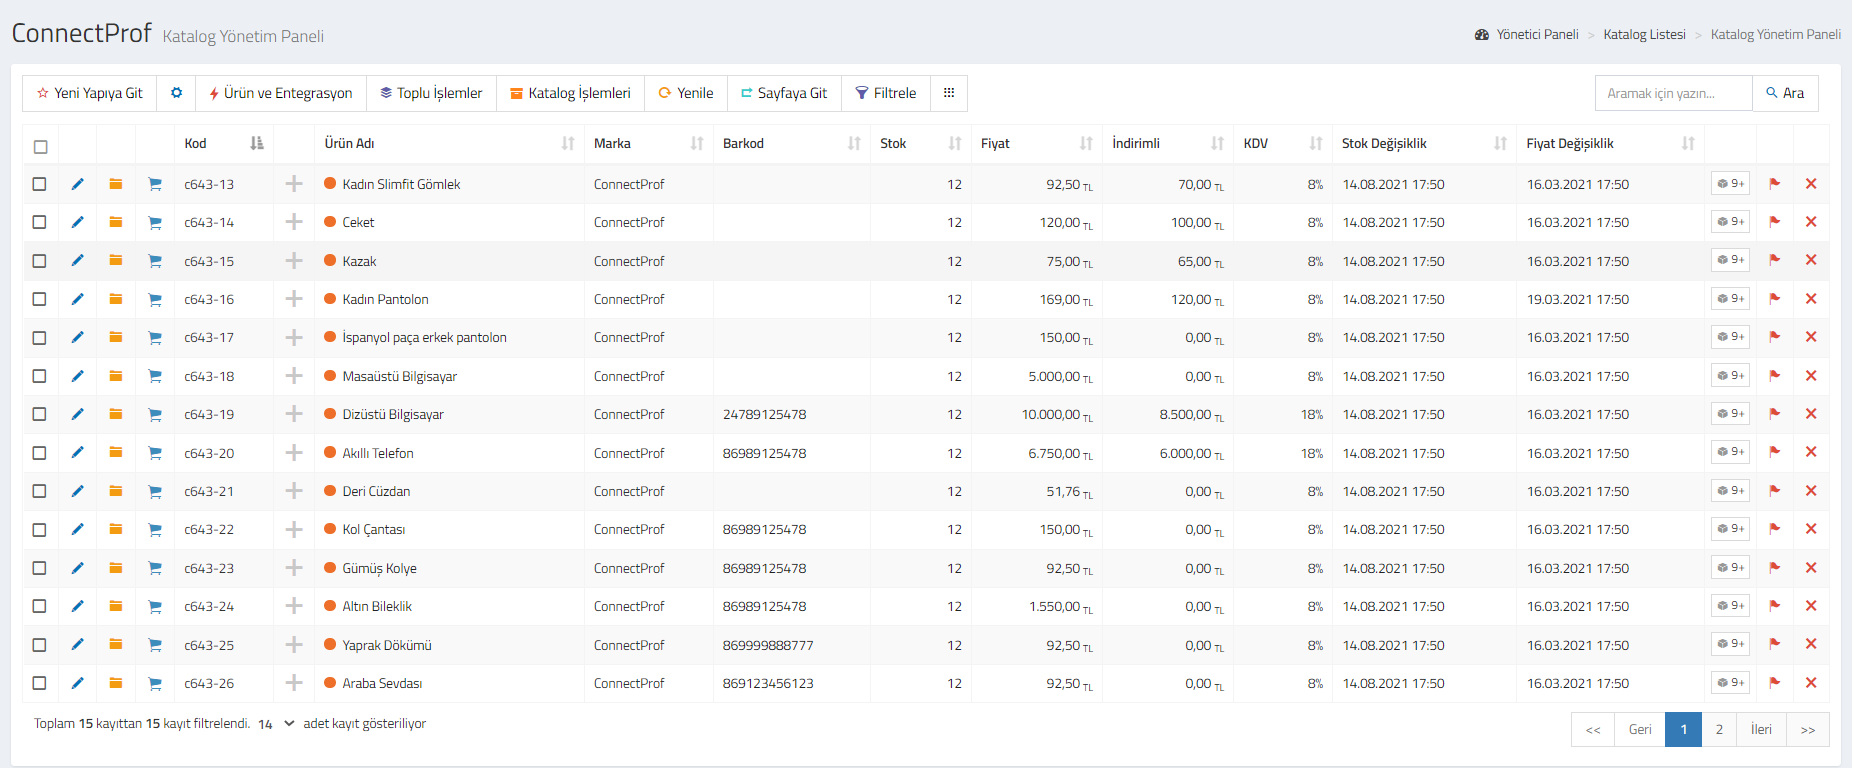Open the folder icon in Ceket row
The height and width of the screenshot is (768, 1852).
pyautogui.click(x=116, y=222)
